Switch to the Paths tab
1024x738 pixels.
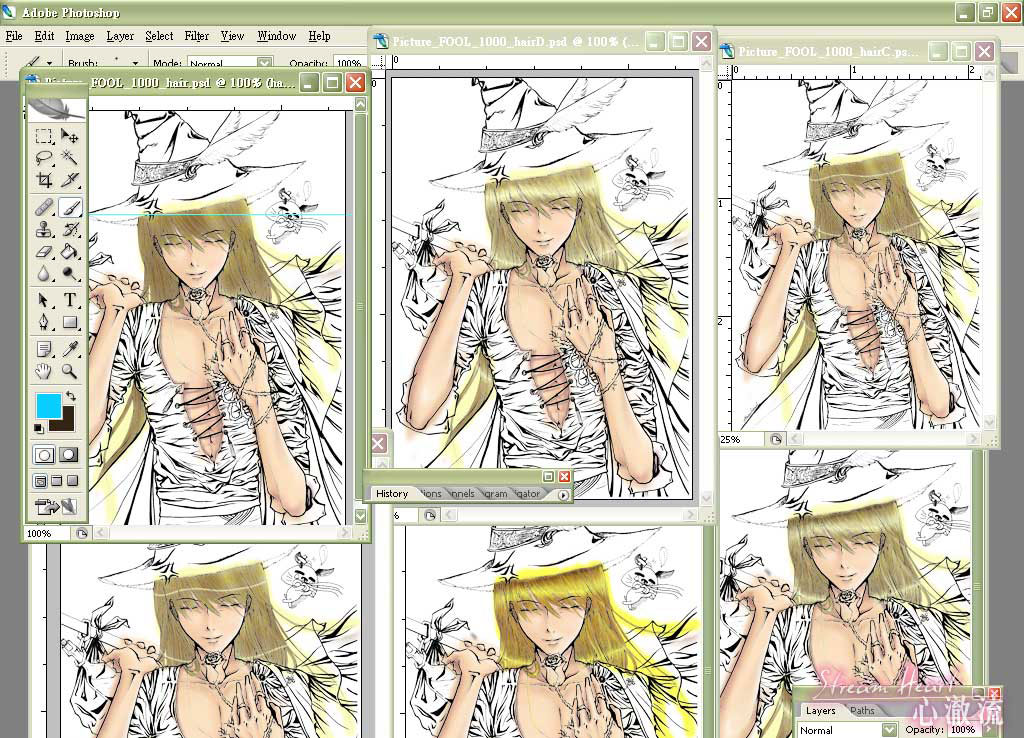point(862,711)
